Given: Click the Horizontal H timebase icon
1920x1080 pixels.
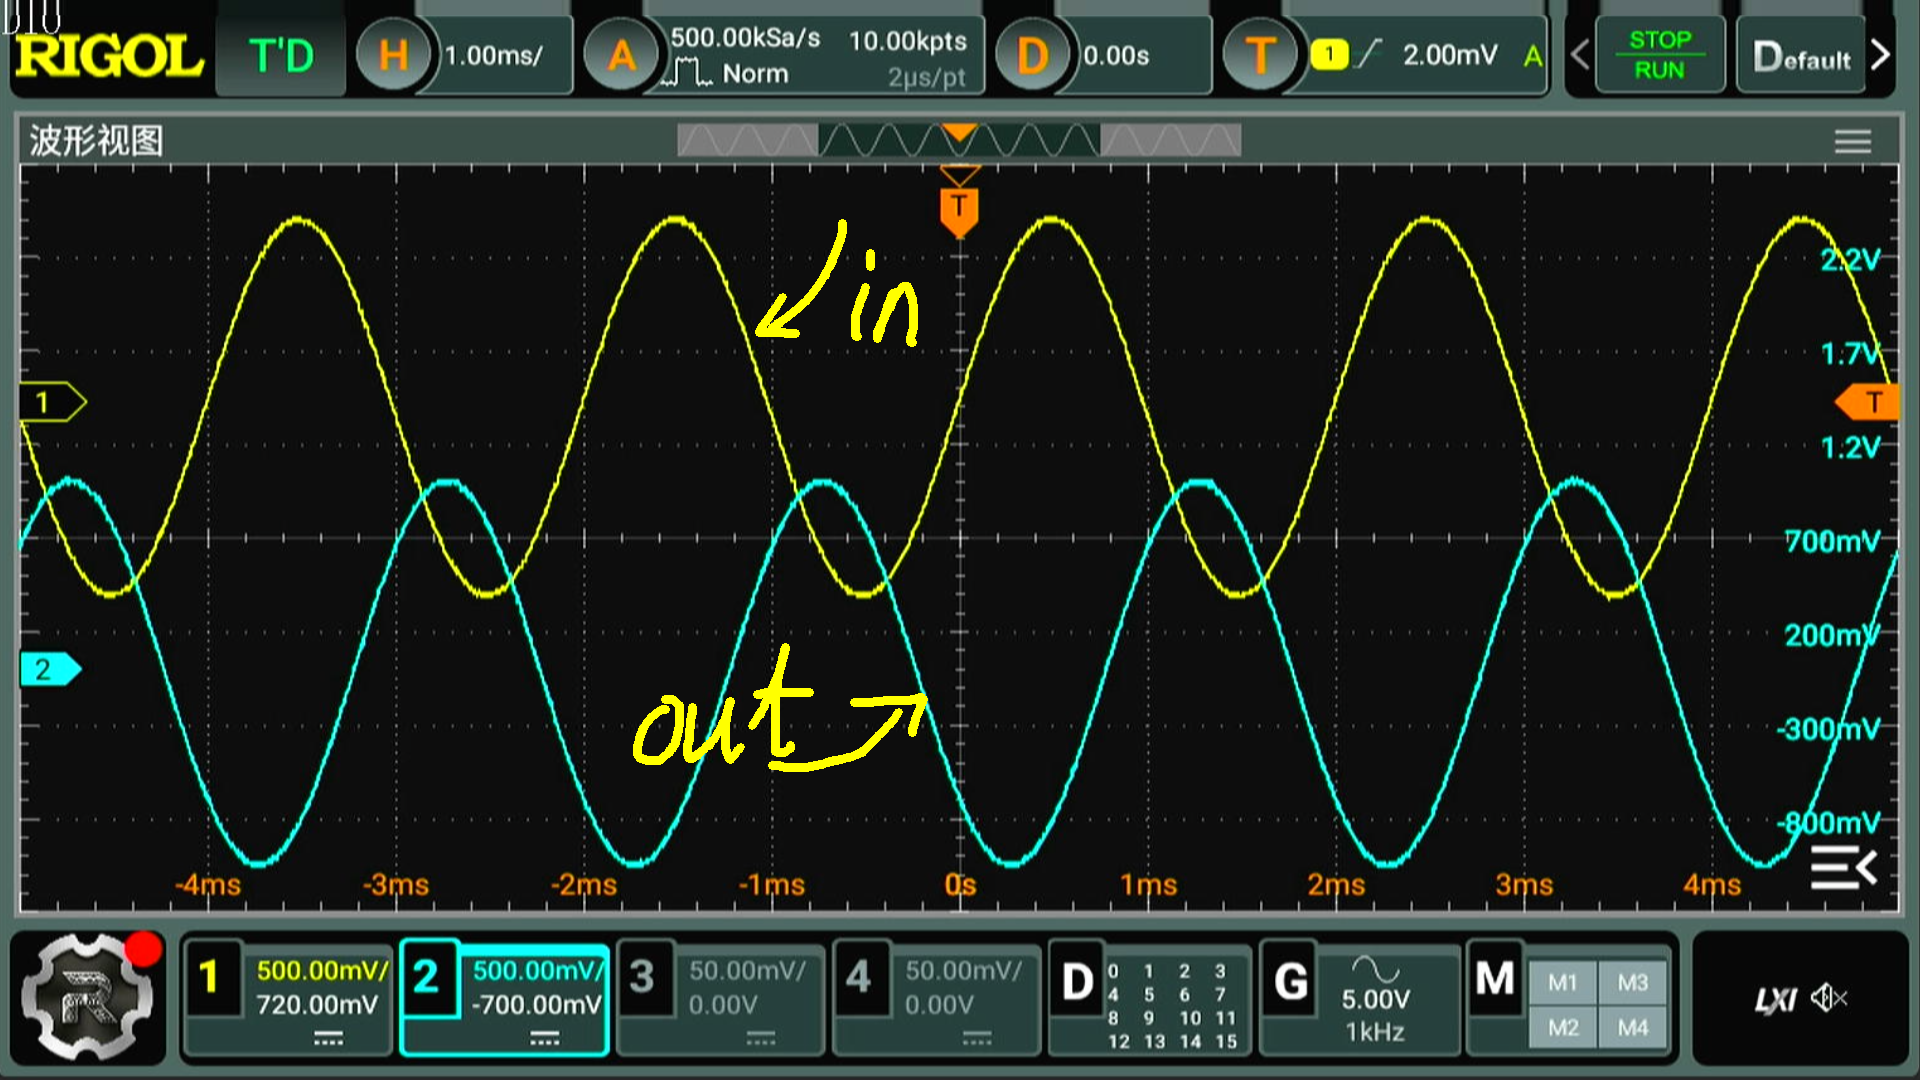Looking at the screenshot, I should pyautogui.click(x=393, y=56).
